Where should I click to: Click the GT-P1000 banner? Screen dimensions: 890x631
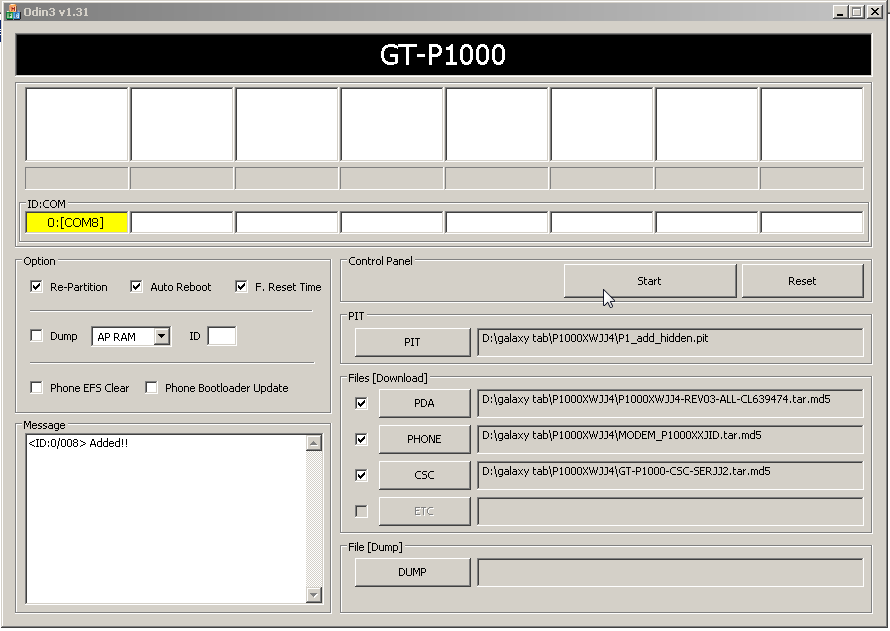click(x=443, y=55)
